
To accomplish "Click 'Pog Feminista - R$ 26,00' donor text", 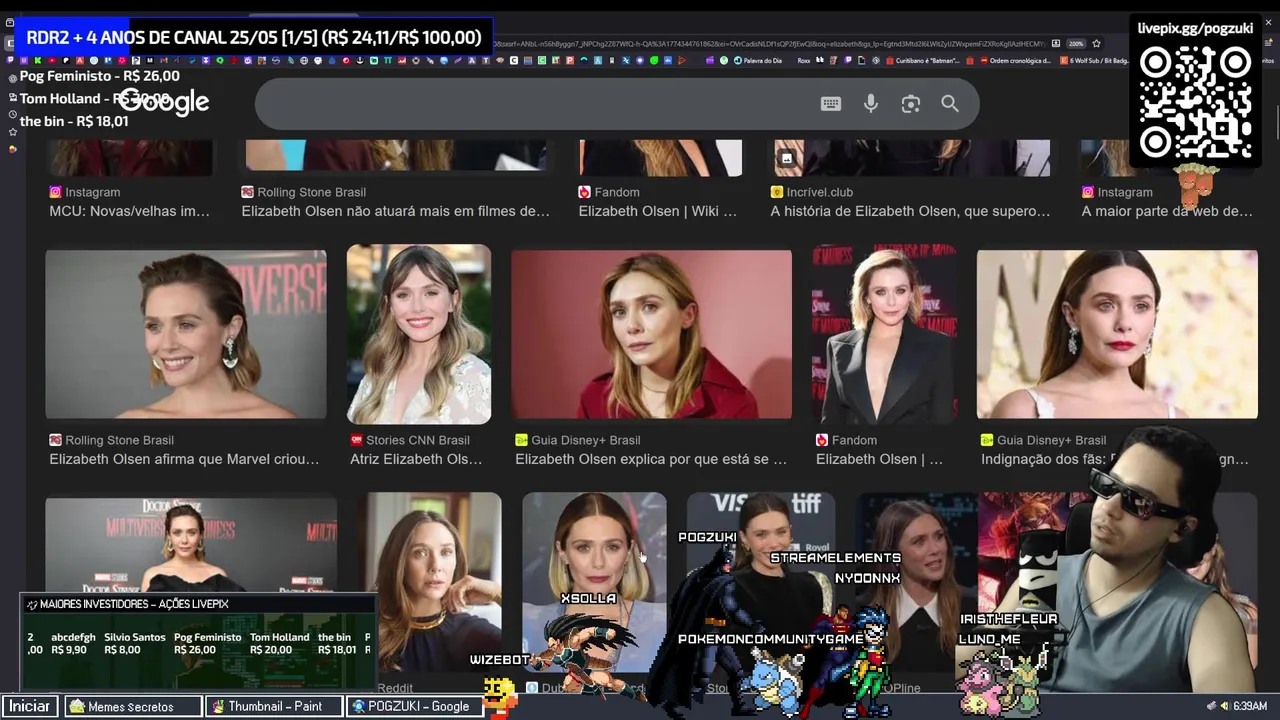I will point(100,76).
